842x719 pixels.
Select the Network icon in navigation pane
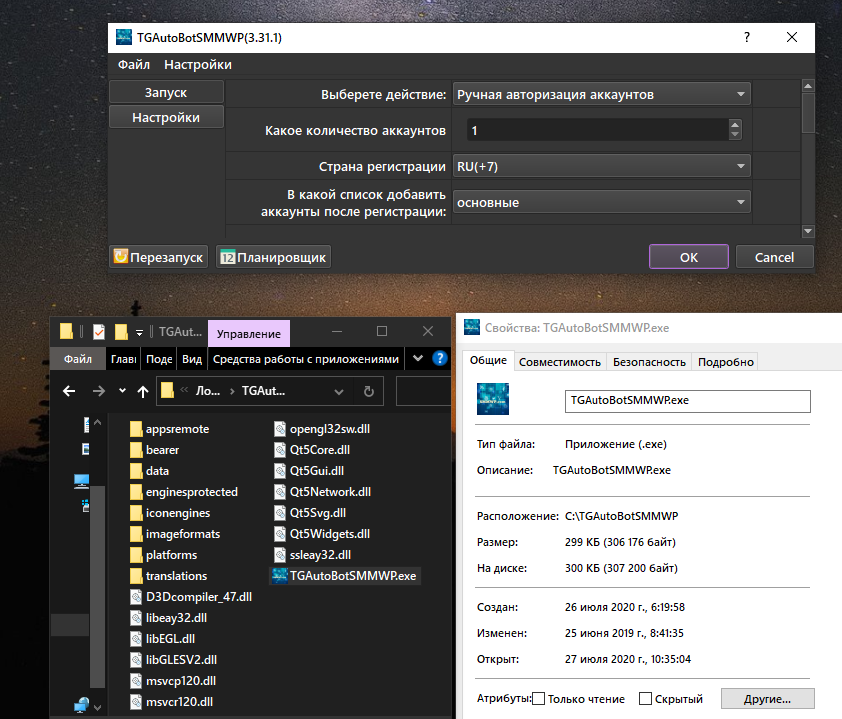click(82, 705)
